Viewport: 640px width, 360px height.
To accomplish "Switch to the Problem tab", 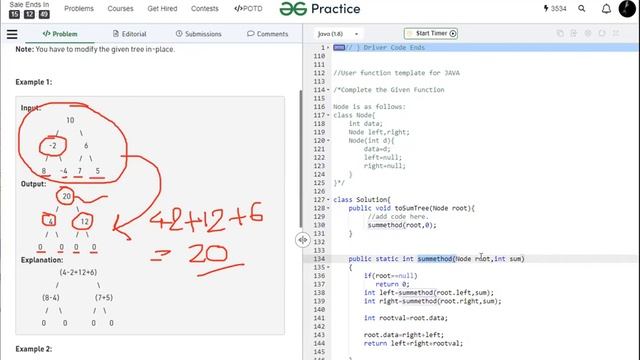I will pos(60,34).
